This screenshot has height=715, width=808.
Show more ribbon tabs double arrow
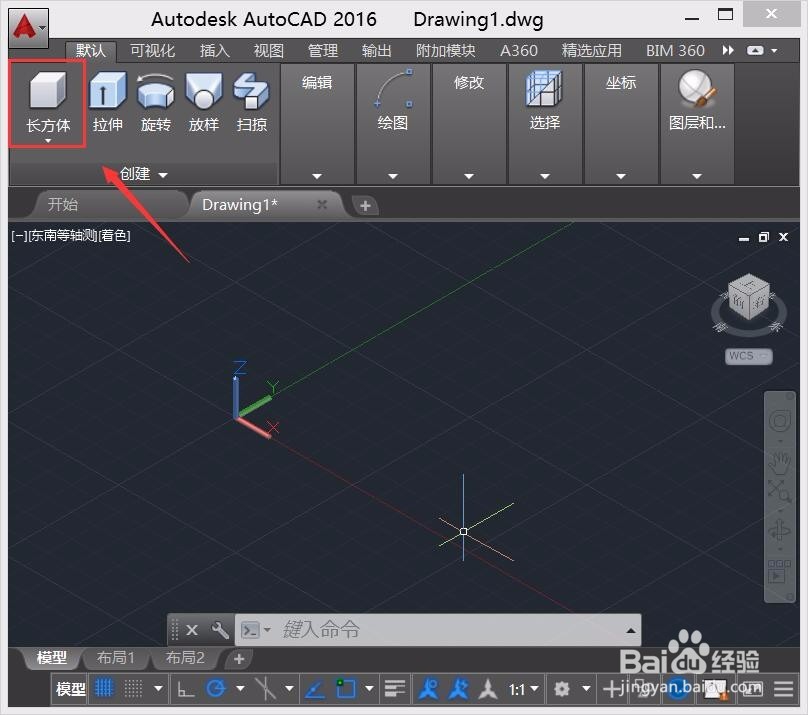pos(728,50)
